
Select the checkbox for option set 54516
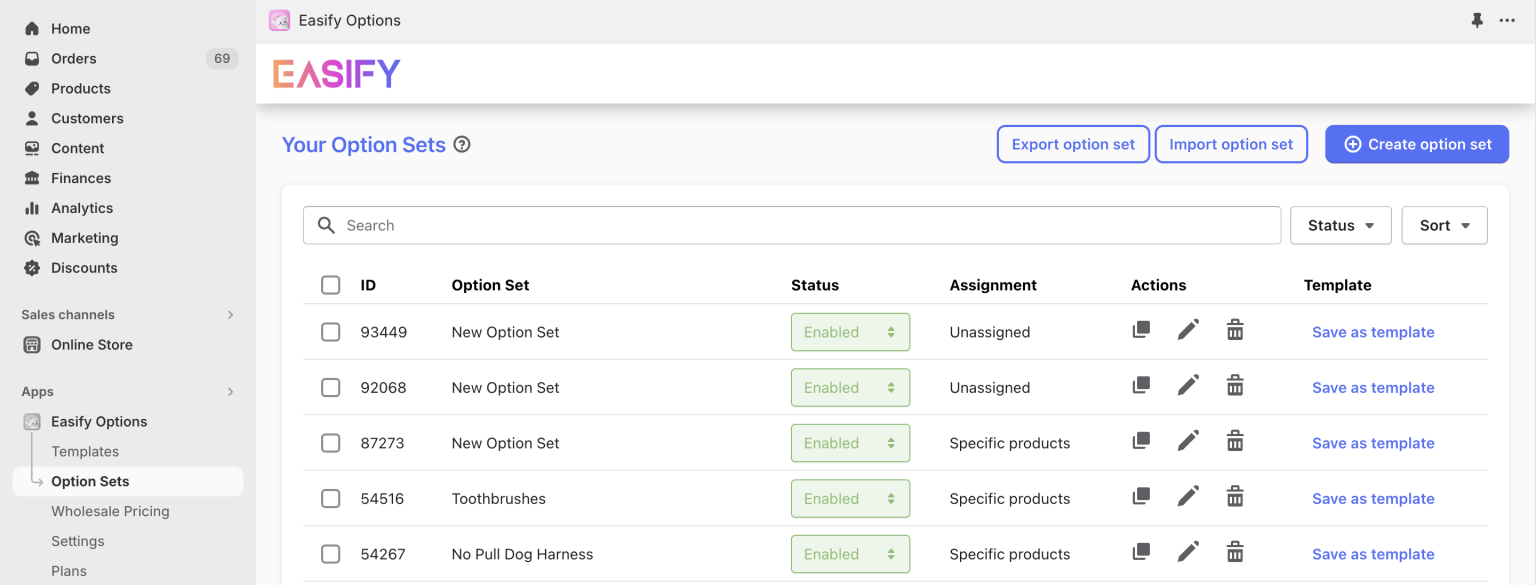click(x=330, y=498)
